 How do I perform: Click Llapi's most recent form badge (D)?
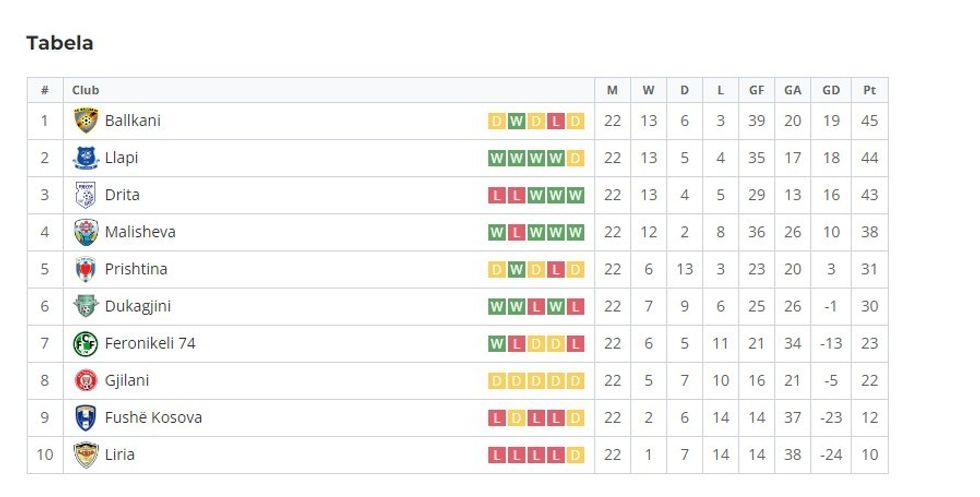pyautogui.click(x=575, y=158)
